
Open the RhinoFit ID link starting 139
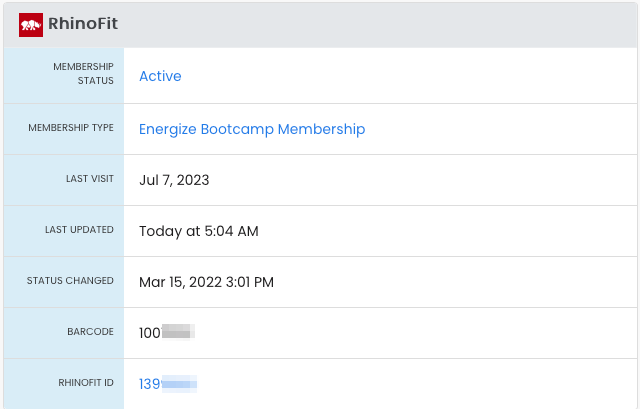(x=168, y=384)
